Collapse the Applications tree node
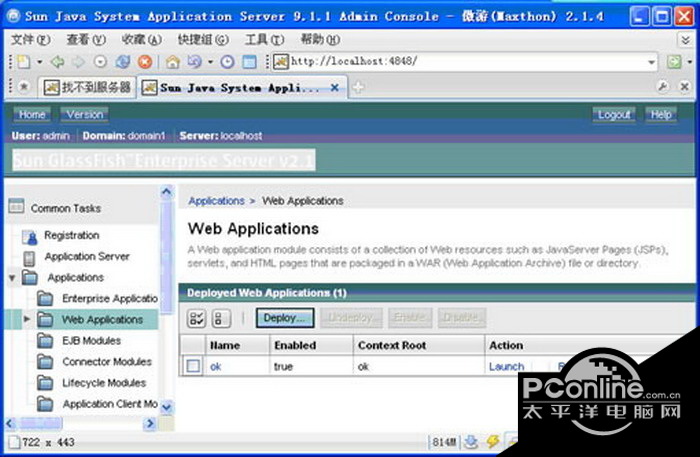The image size is (700, 457). pos(12,278)
